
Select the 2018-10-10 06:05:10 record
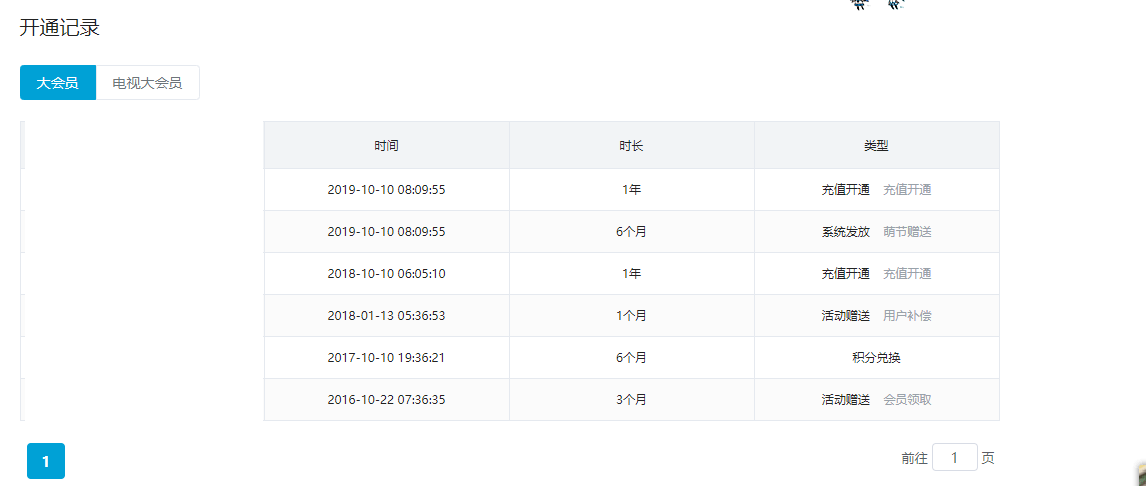[386, 274]
